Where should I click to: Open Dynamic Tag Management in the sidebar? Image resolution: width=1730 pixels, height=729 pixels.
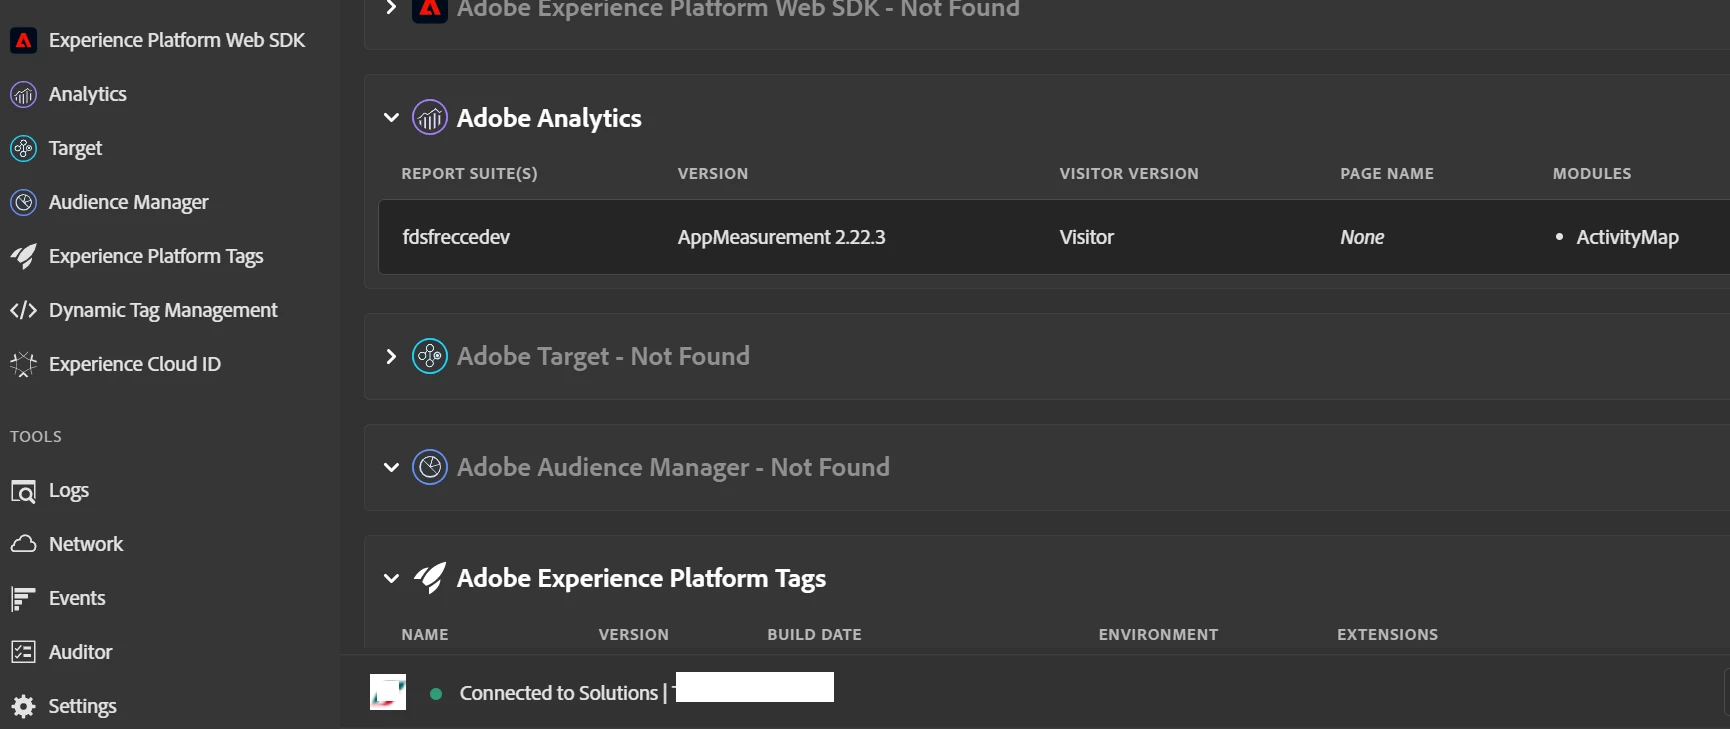coord(163,310)
